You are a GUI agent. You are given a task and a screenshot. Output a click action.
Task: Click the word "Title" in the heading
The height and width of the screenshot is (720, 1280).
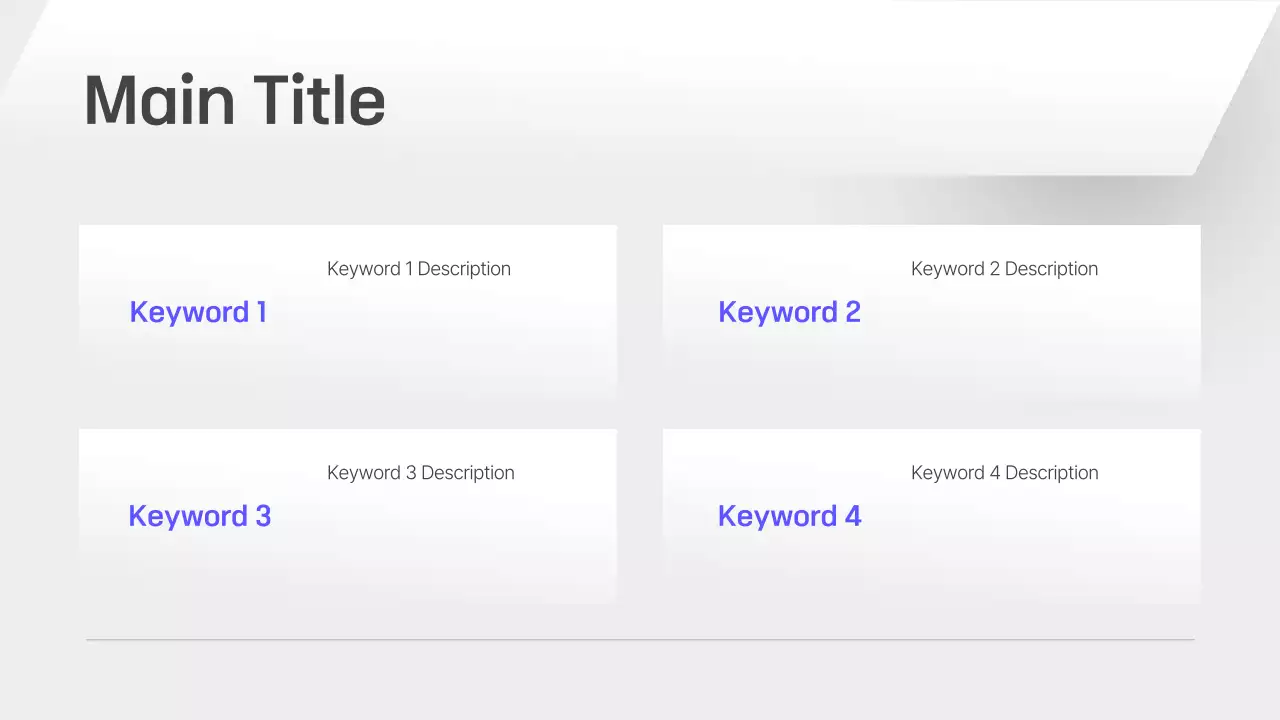pos(319,101)
